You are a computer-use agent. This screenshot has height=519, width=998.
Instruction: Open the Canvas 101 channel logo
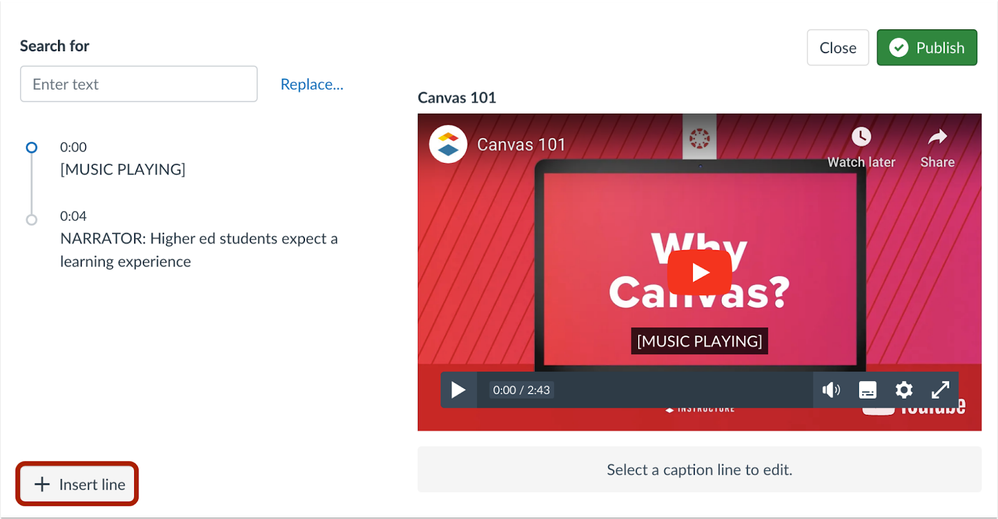[448, 145]
